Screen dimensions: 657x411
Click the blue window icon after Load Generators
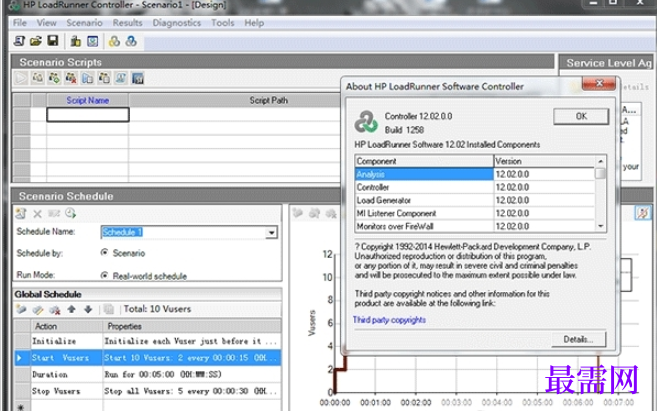93,41
